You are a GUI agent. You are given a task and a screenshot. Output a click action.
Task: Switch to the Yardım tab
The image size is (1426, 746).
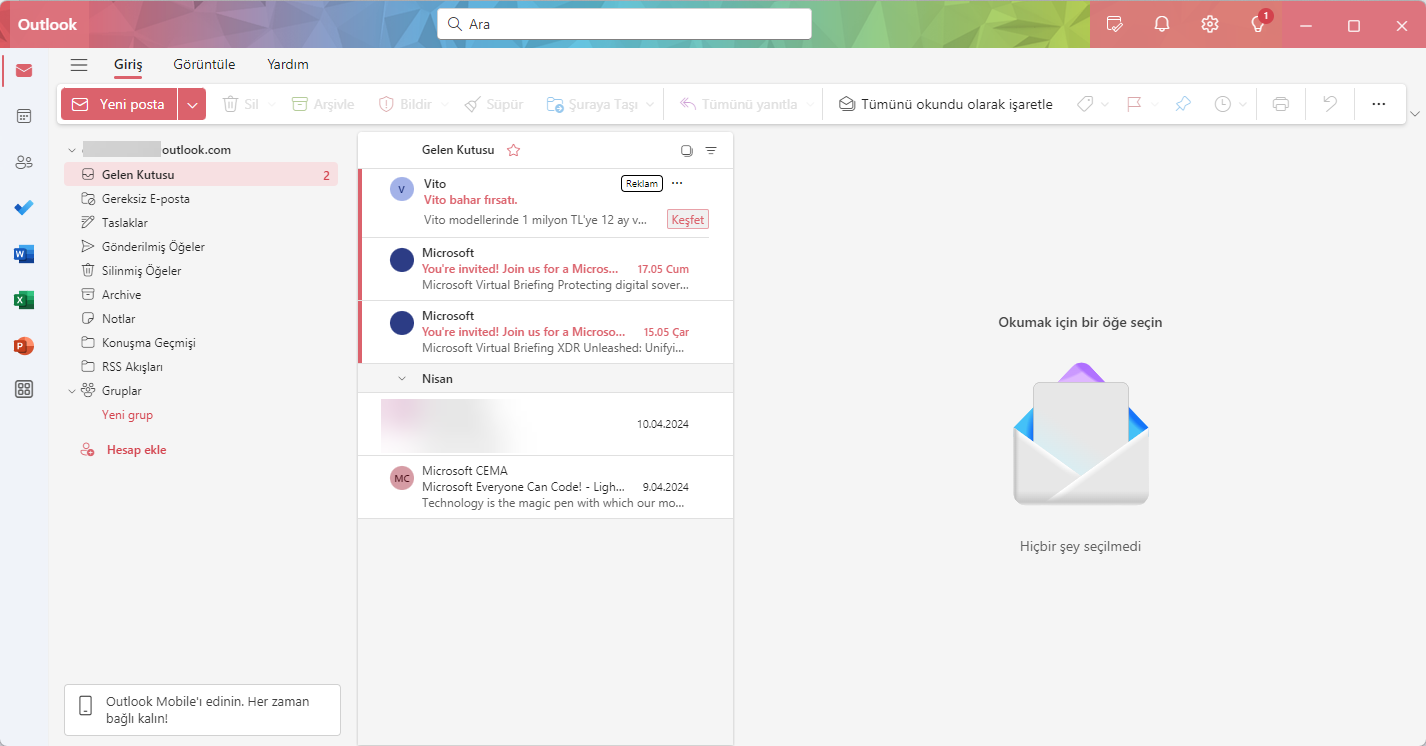[x=288, y=65]
